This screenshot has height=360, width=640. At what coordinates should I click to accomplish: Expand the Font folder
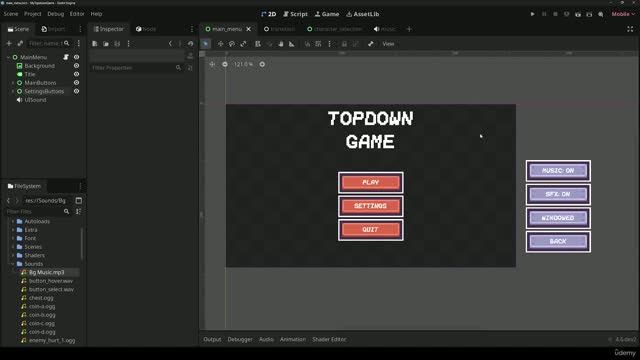13,238
